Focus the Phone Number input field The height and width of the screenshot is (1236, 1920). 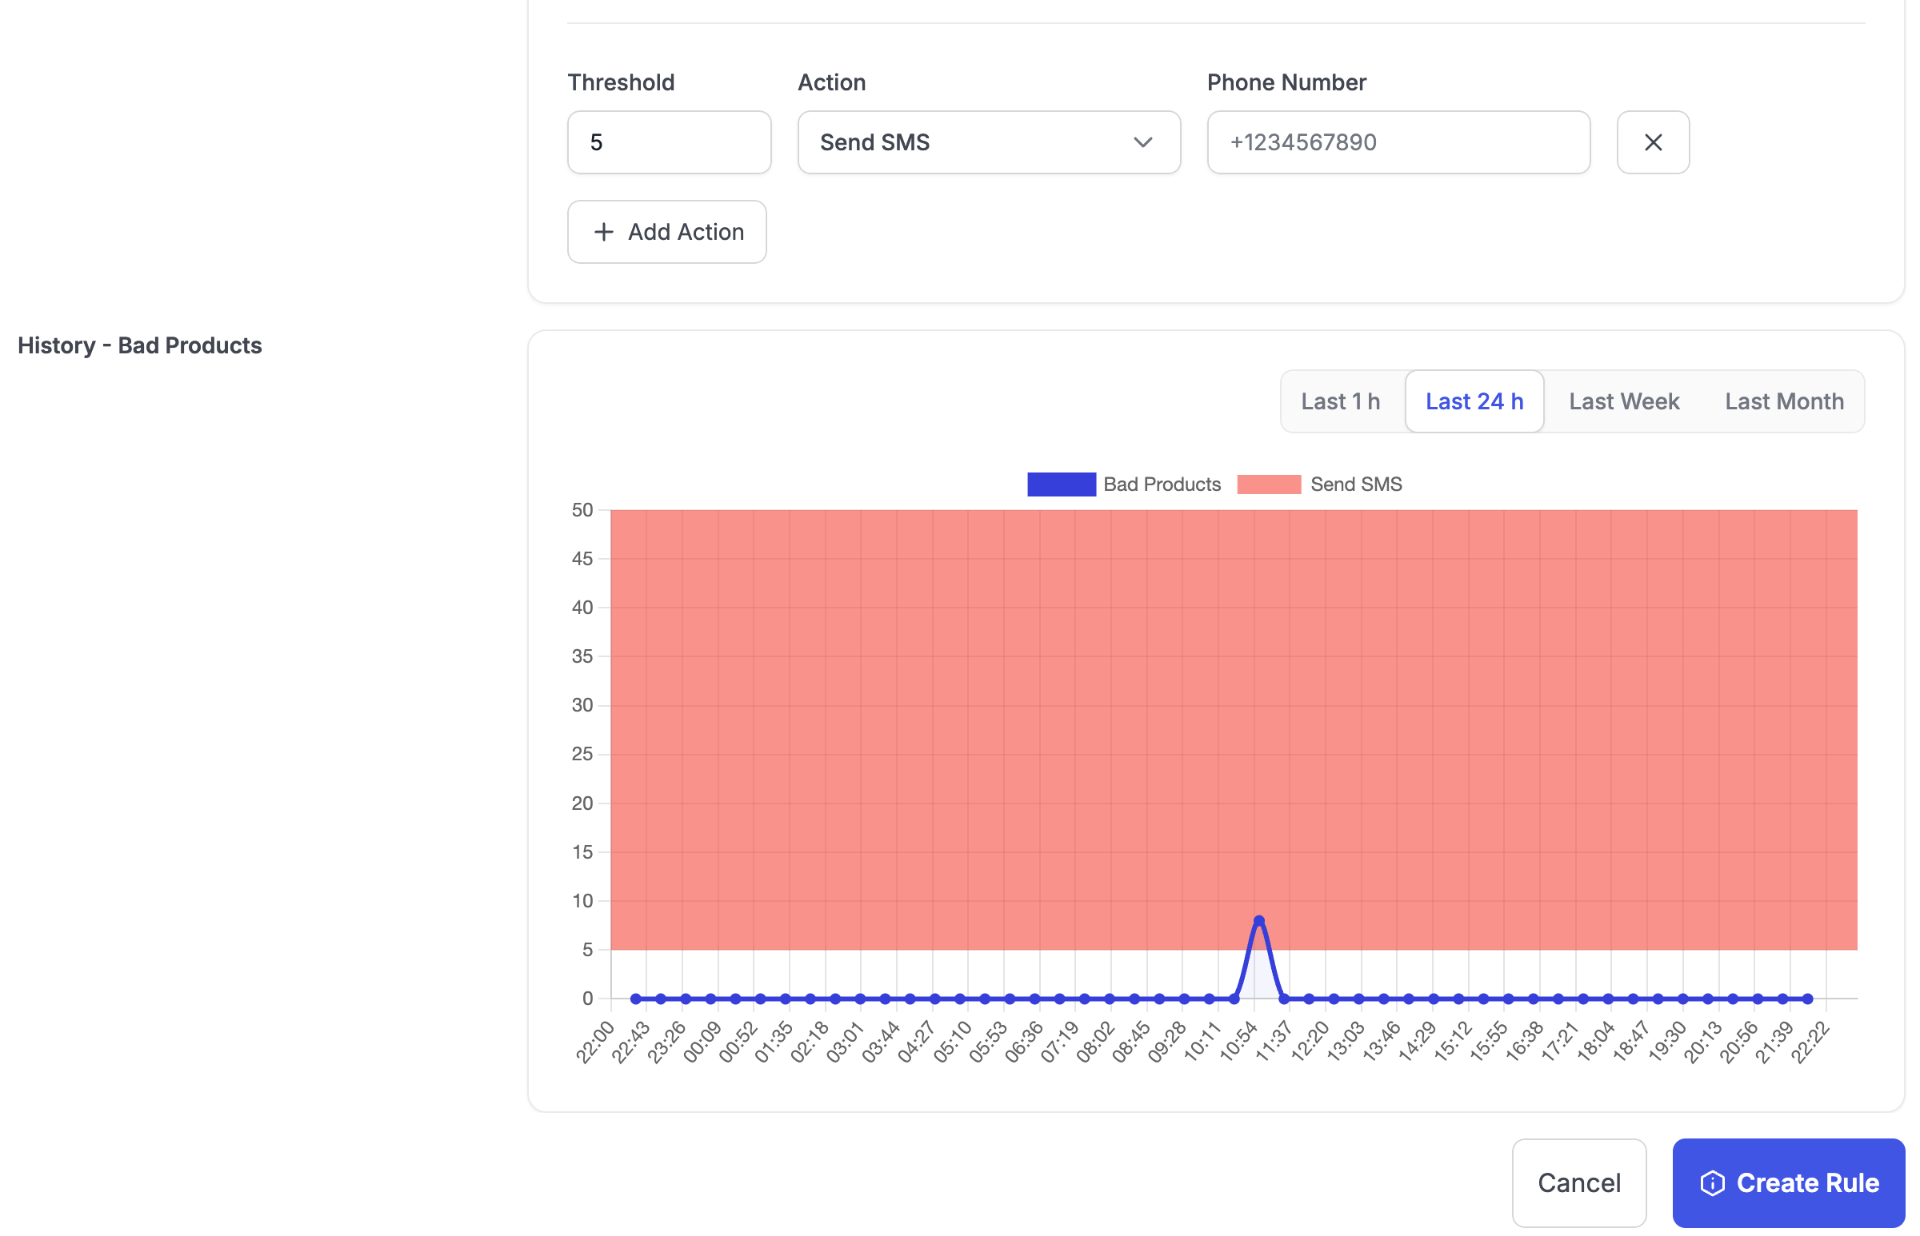(x=1398, y=142)
